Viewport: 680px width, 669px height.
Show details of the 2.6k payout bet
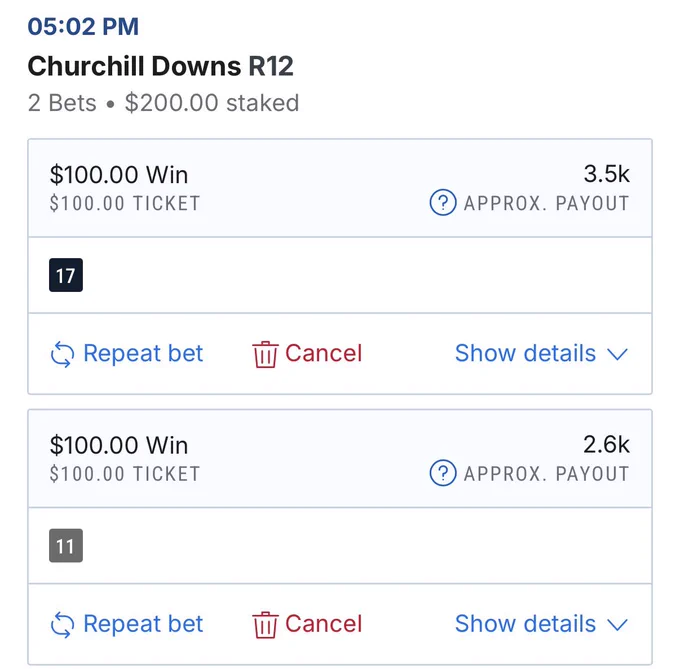coord(541,623)
